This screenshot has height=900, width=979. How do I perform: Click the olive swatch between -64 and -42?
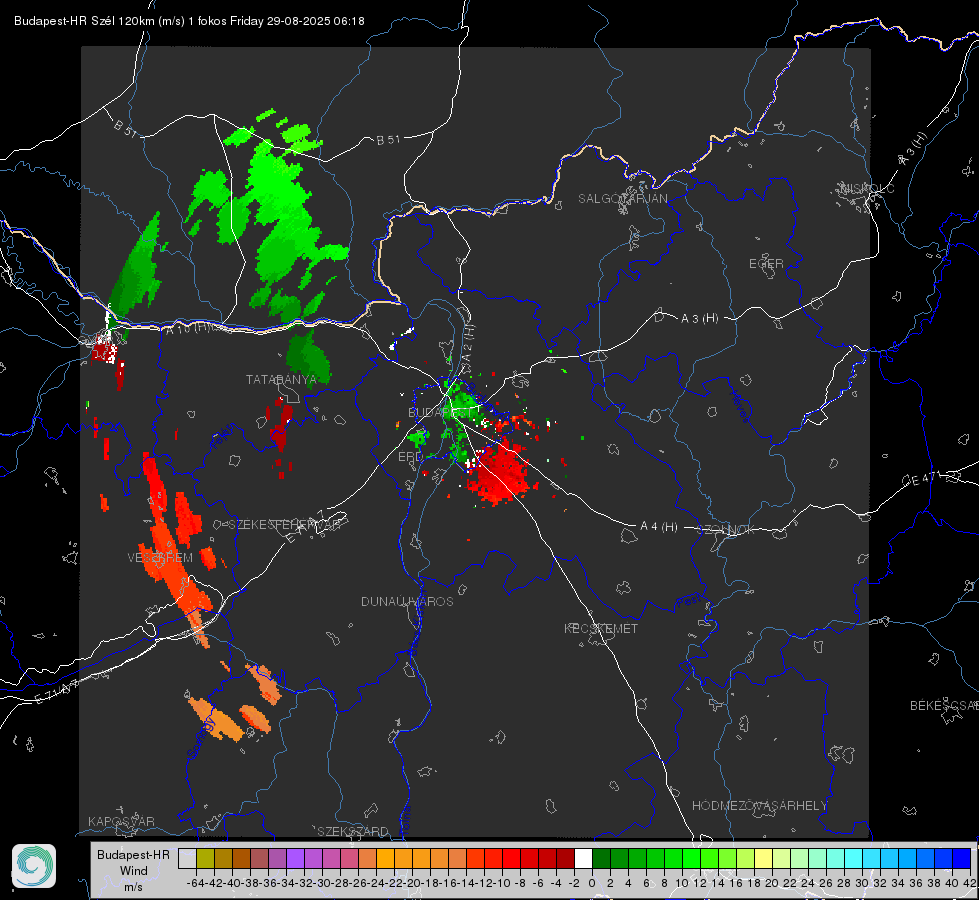tap(205, 859)
